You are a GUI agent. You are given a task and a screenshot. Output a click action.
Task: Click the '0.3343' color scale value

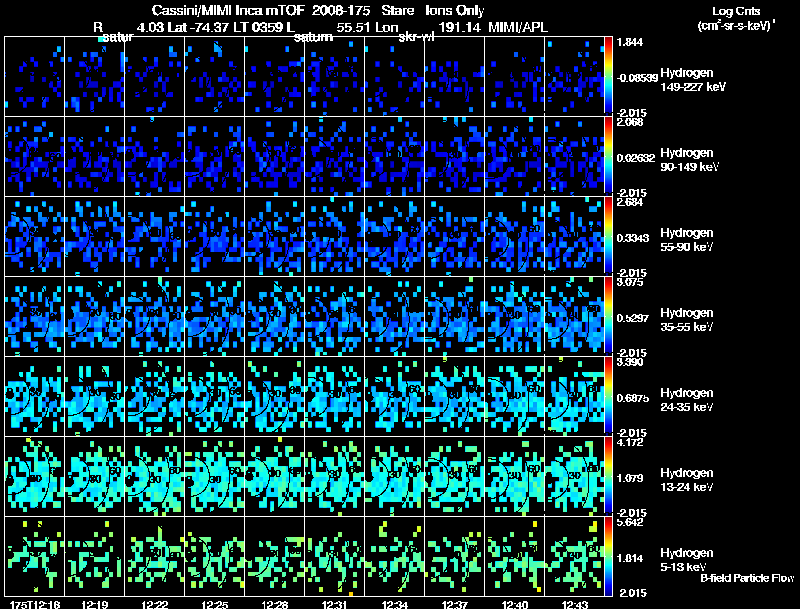click(x=633, y=238)
